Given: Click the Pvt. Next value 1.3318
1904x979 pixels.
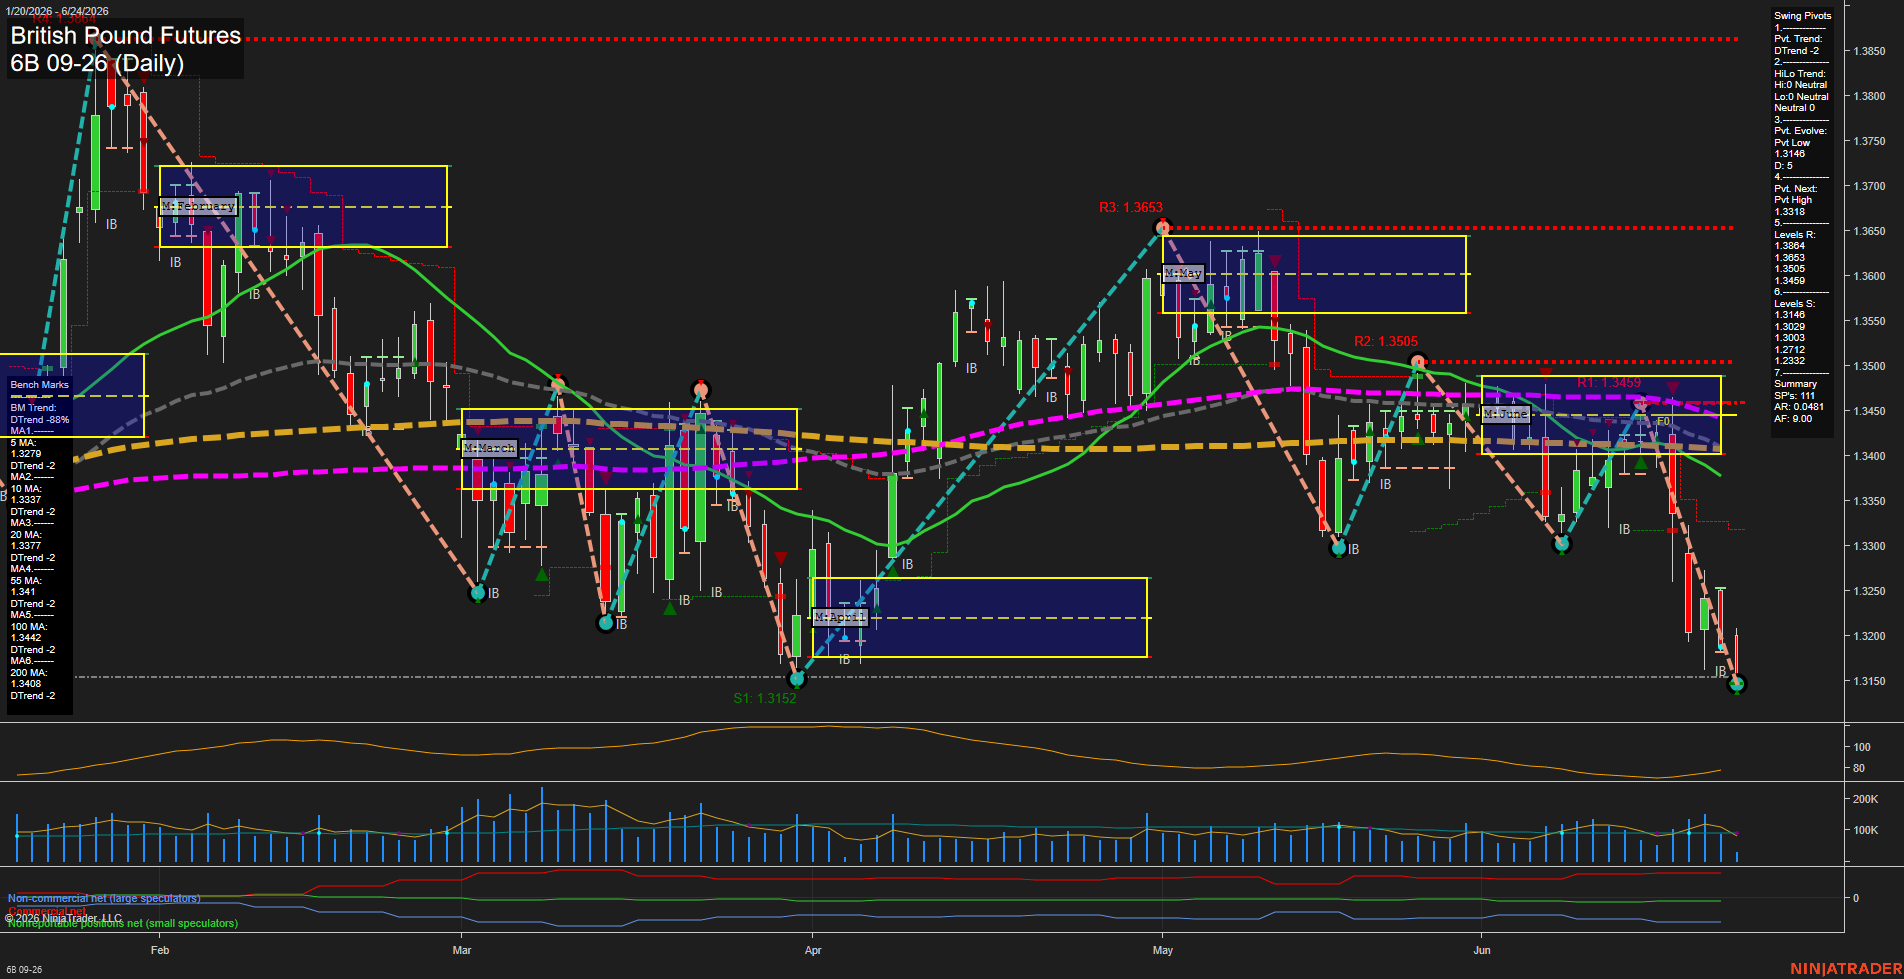Looking at the screenshot, I should 1790,212.
